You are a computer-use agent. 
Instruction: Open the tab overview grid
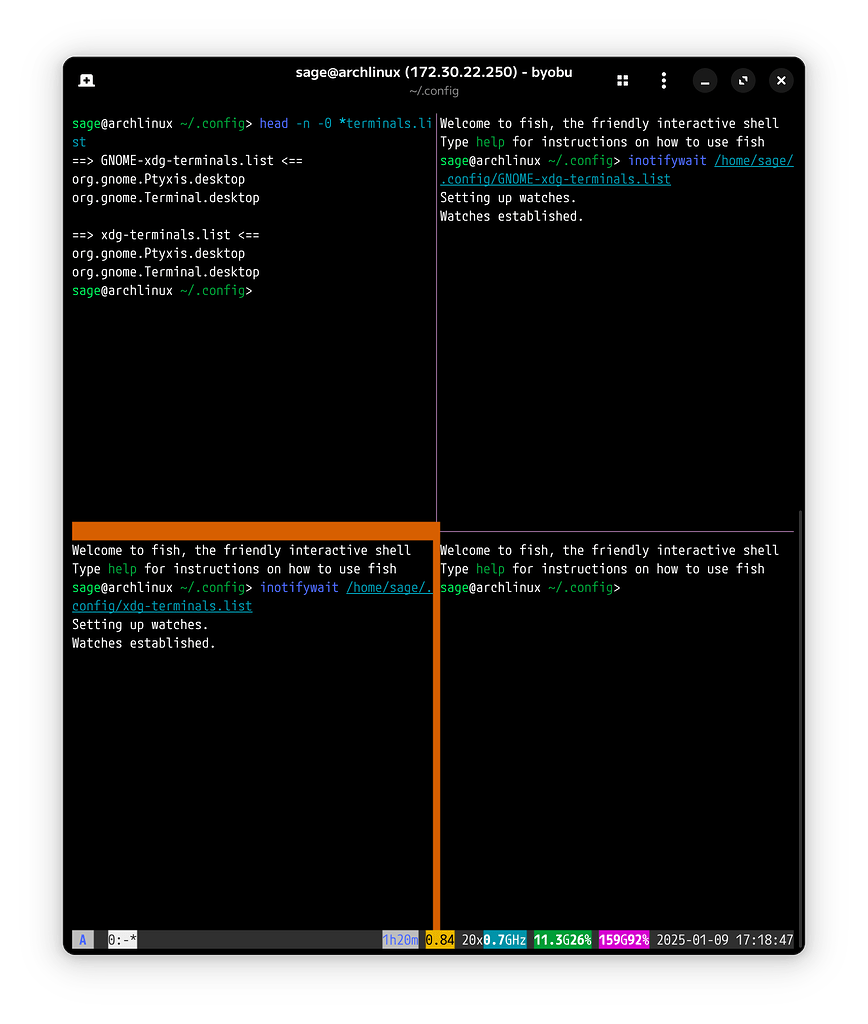(x=623, y=80)
